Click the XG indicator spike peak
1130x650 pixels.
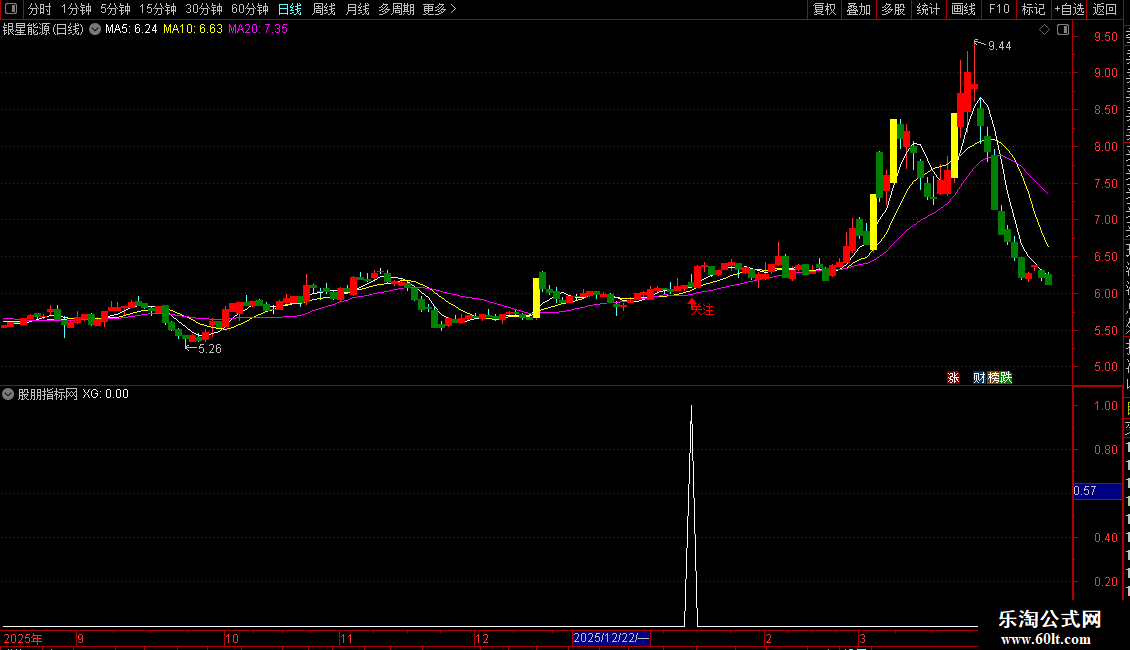[691, 407]
